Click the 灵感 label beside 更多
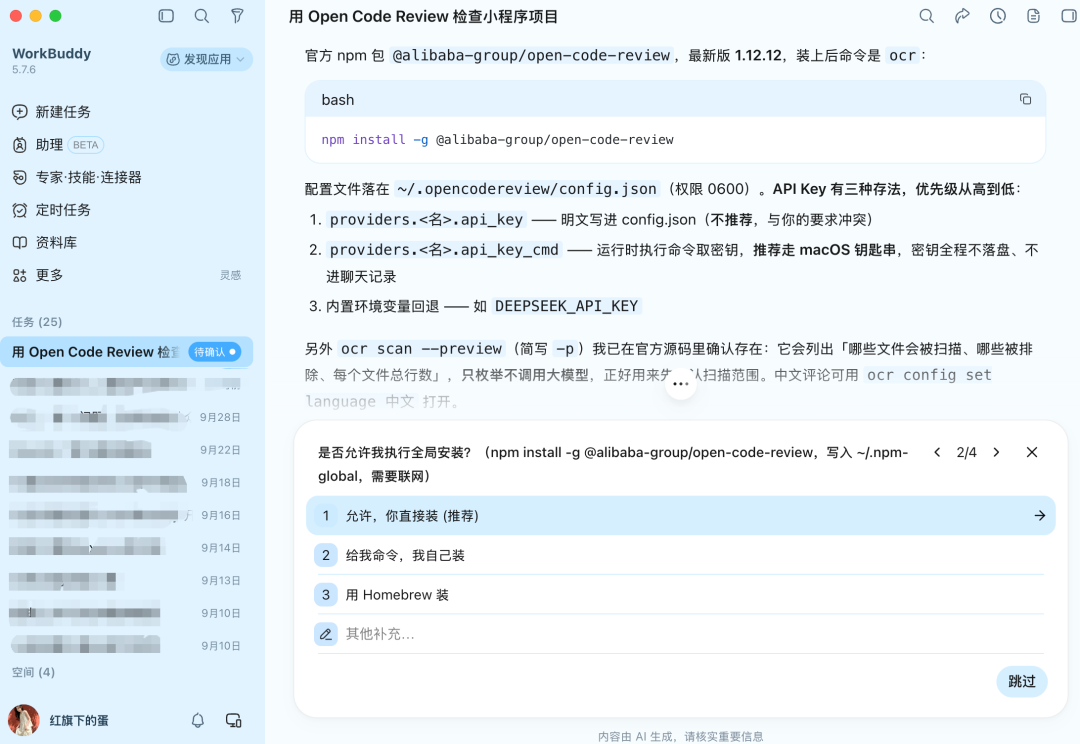Viewport: 1080px width, 744px height. pos(230,276)
